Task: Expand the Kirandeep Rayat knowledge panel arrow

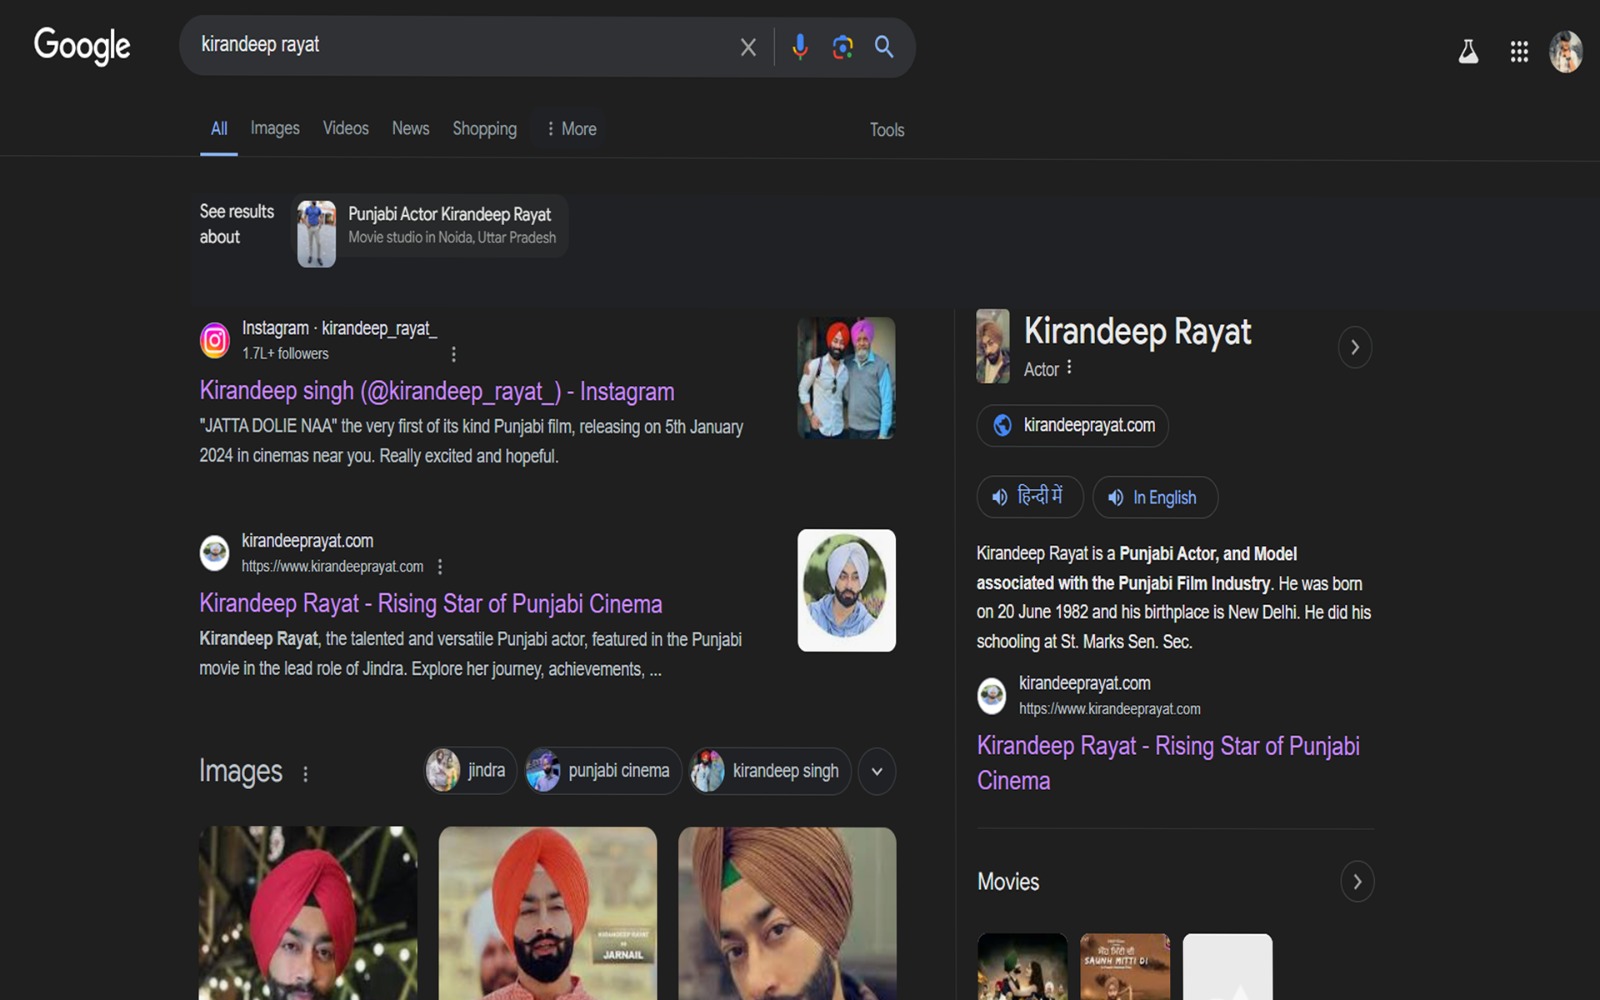Action: 1355,347
